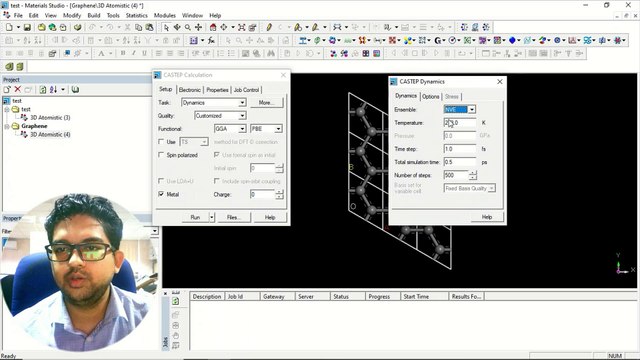Viewport: 640px width, 360px height.
Task: Click the Temperature input field
Action: pyautogui.click(x=460, y=122)
